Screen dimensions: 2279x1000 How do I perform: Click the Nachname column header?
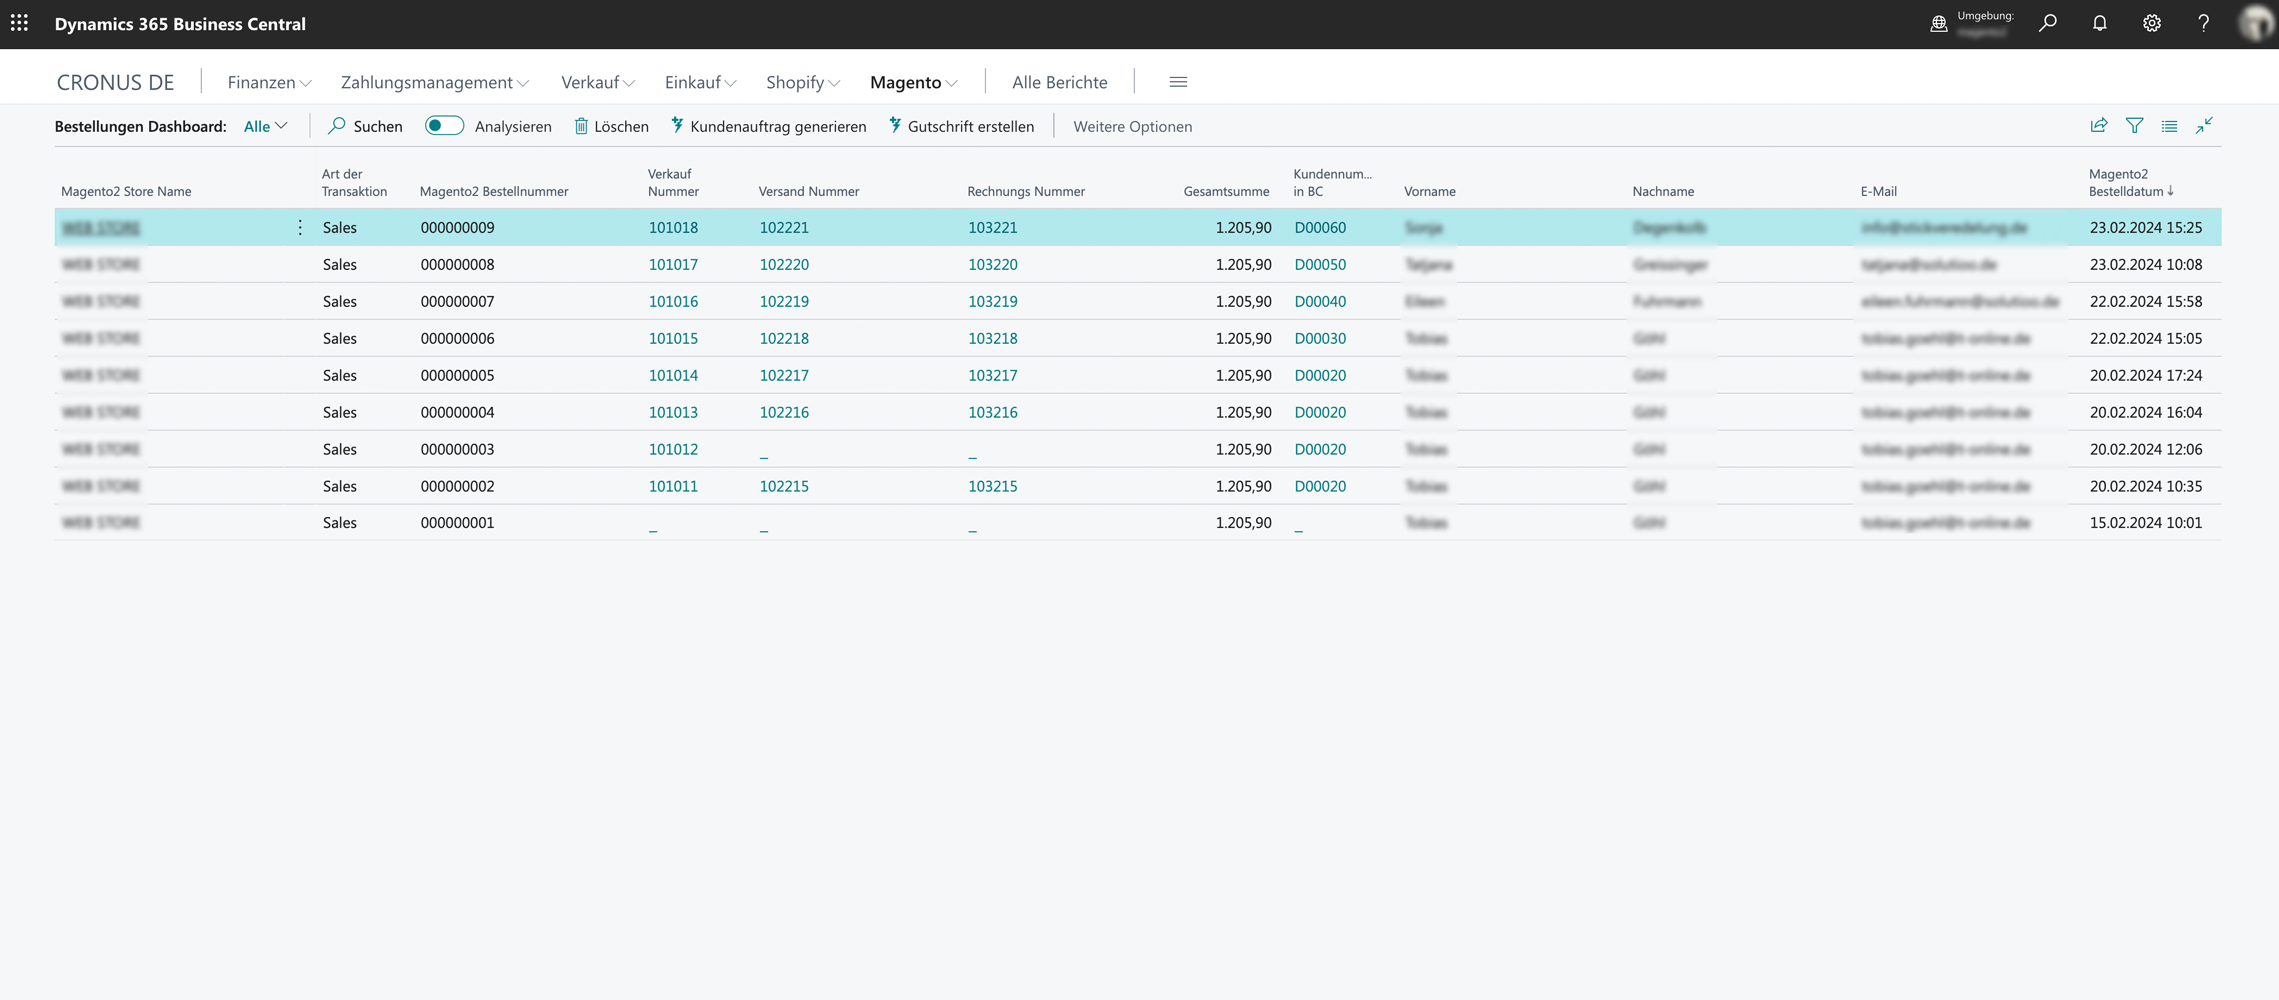(x=1663, y=191)
